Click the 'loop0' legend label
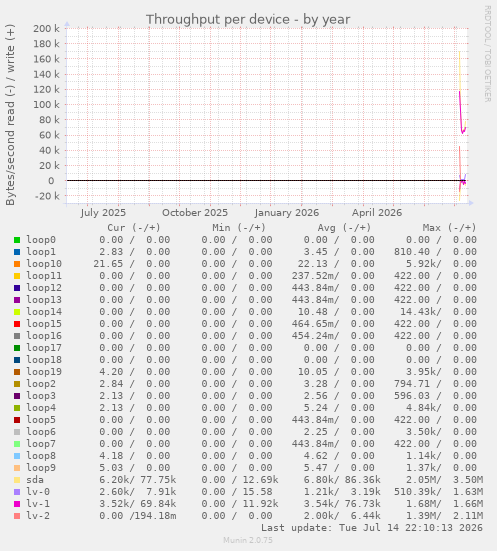 coord(41,240)
